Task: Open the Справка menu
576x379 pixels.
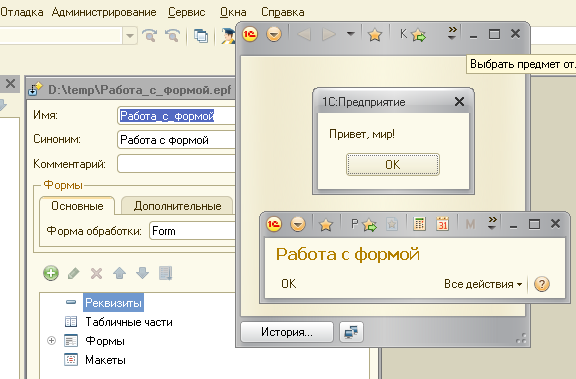Action: 282,12
